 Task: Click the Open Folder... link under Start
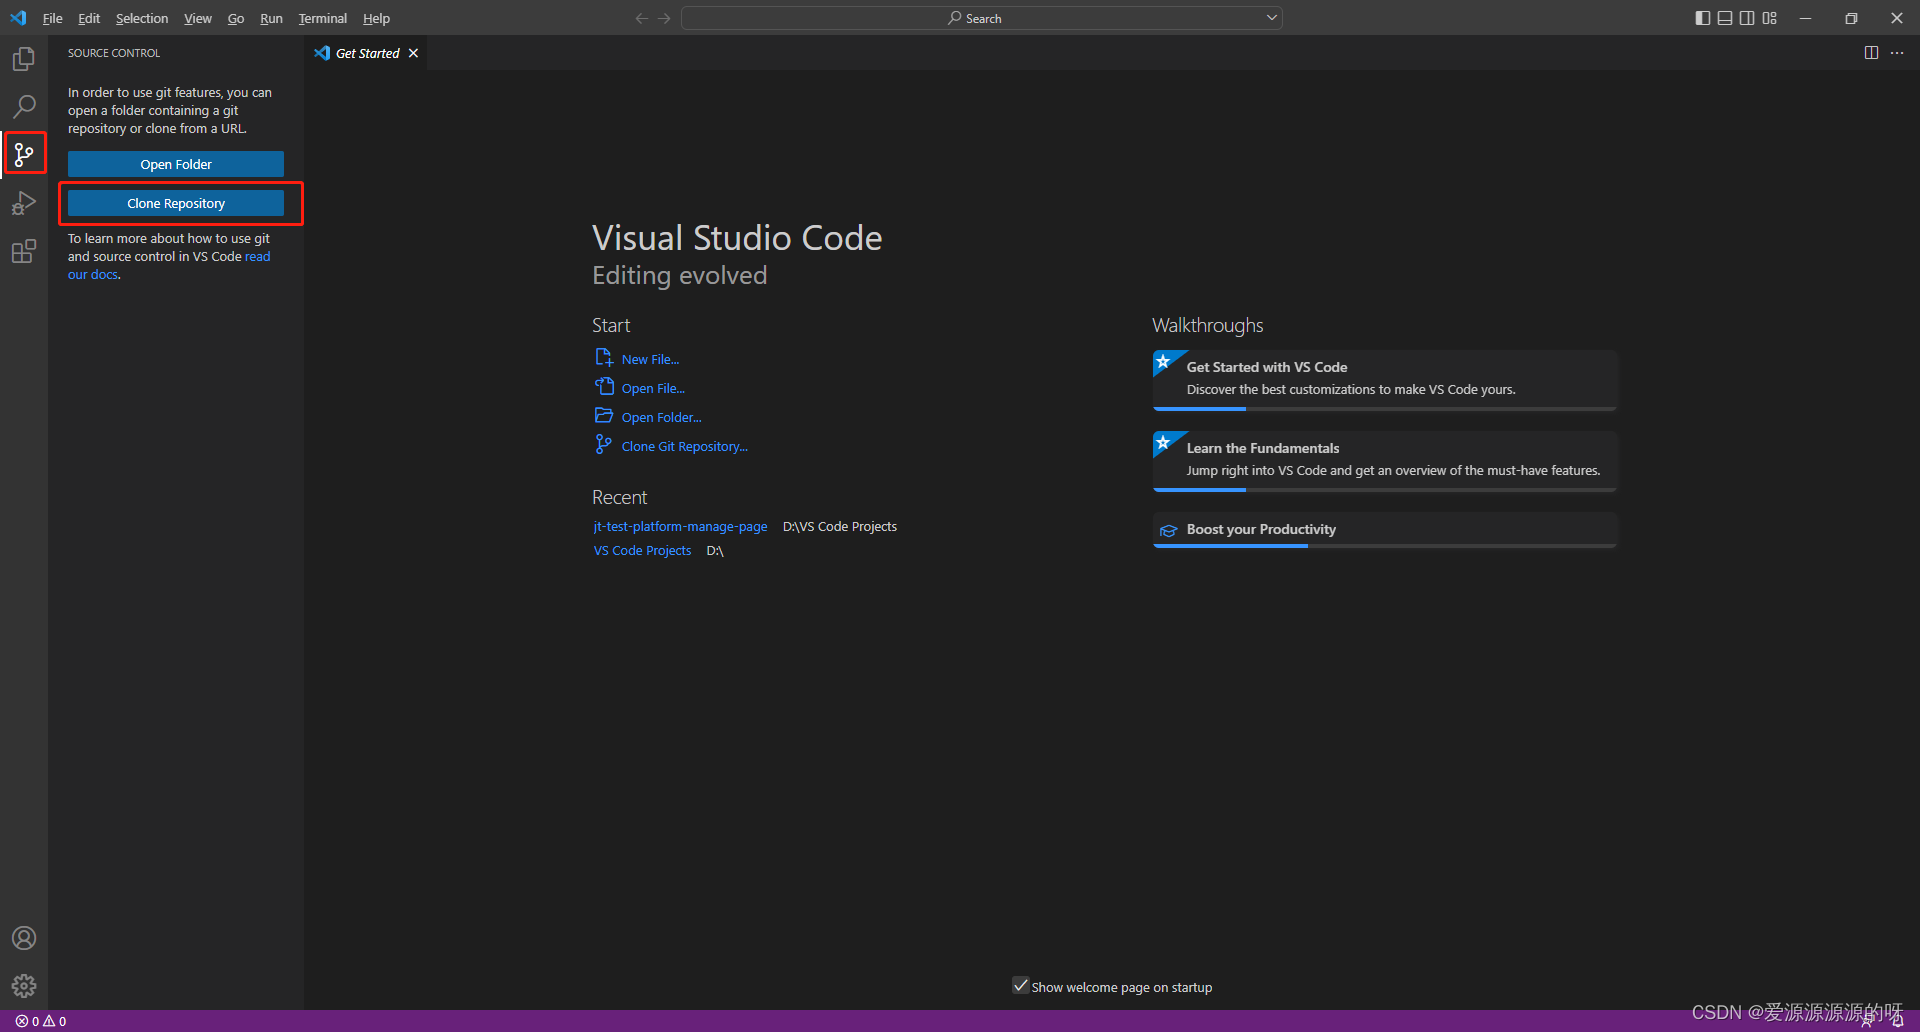(661, 417)
